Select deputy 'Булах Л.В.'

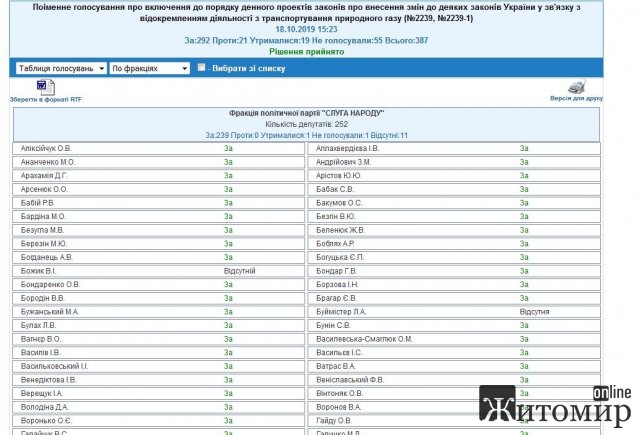coord(39,325)
